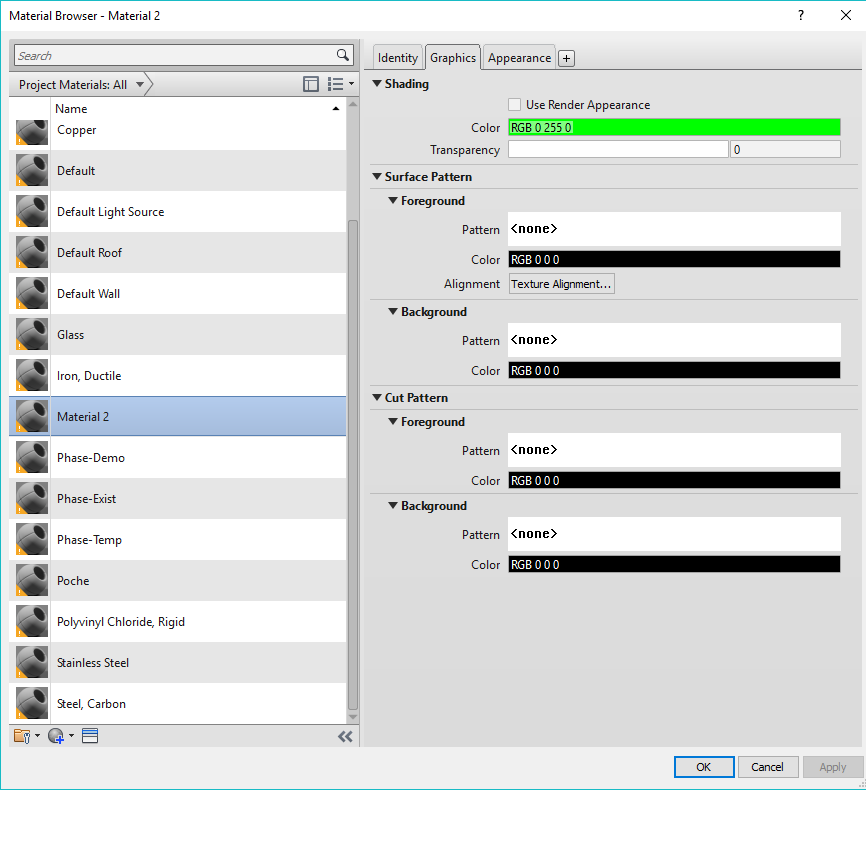This screenshot has height=864, width=866.
Task: Click Surface Background black color swatch
Action: (x=674, y=370)
